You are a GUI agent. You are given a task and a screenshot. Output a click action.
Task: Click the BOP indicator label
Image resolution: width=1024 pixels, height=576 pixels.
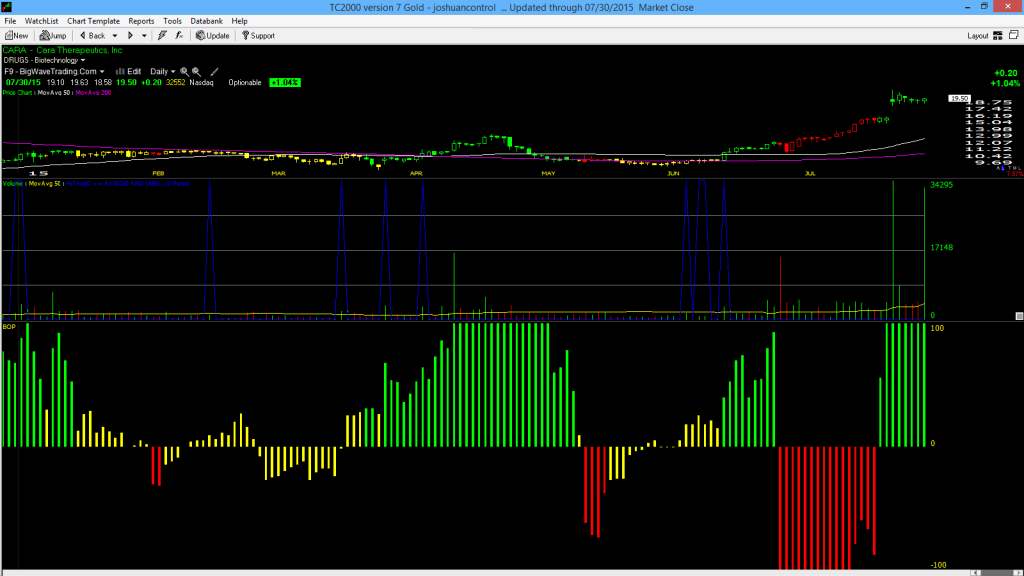(8, 327)
